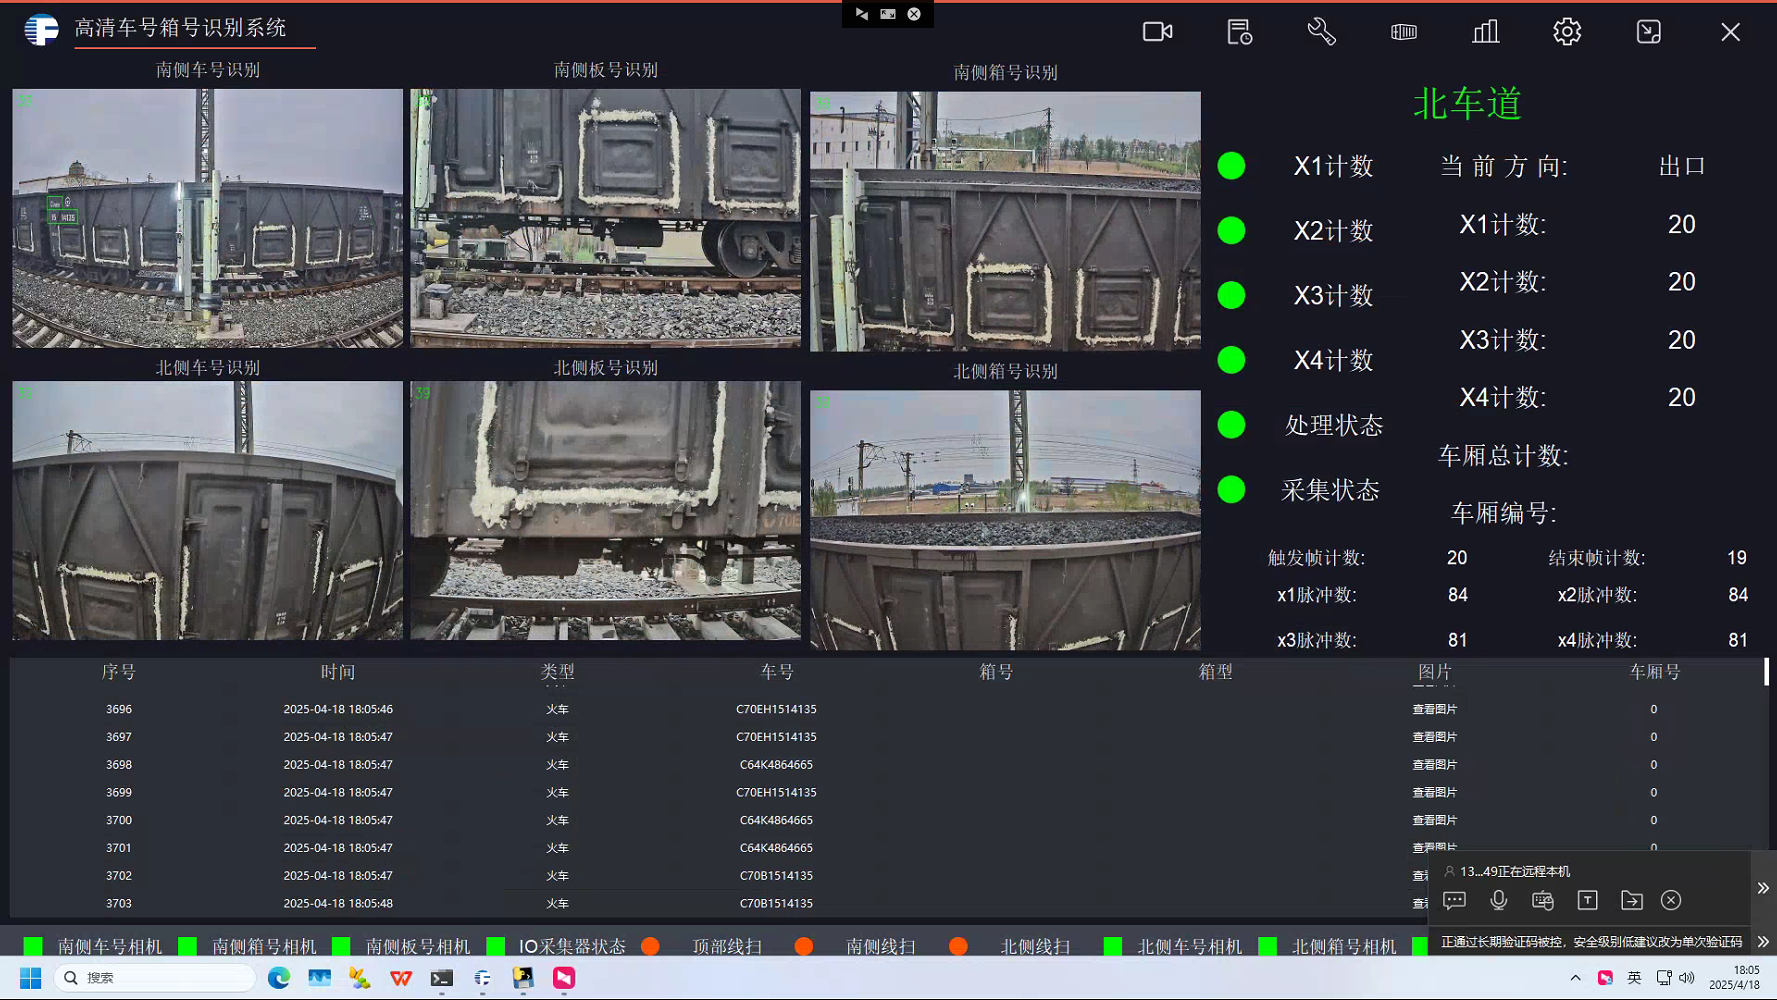This screenshot has height=1000, width=1777.
Task: Open the Python-style taskbar icon
Action: (523, 978)
